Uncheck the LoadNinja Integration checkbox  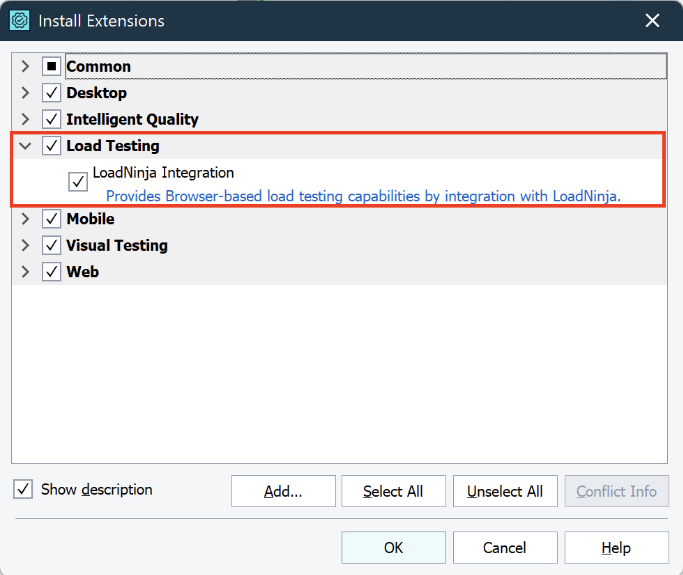[x=78, y=182]
